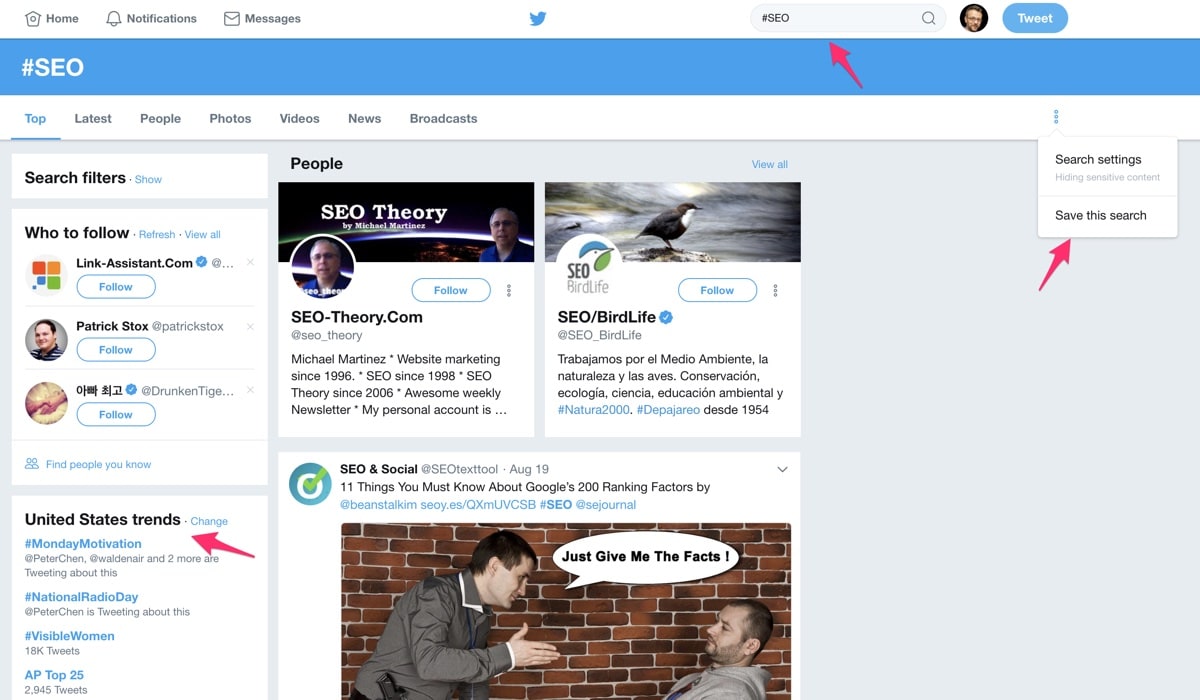Show the Search filters panel
The height and width of the screenshot is (700, 1200).
(148, 180)
